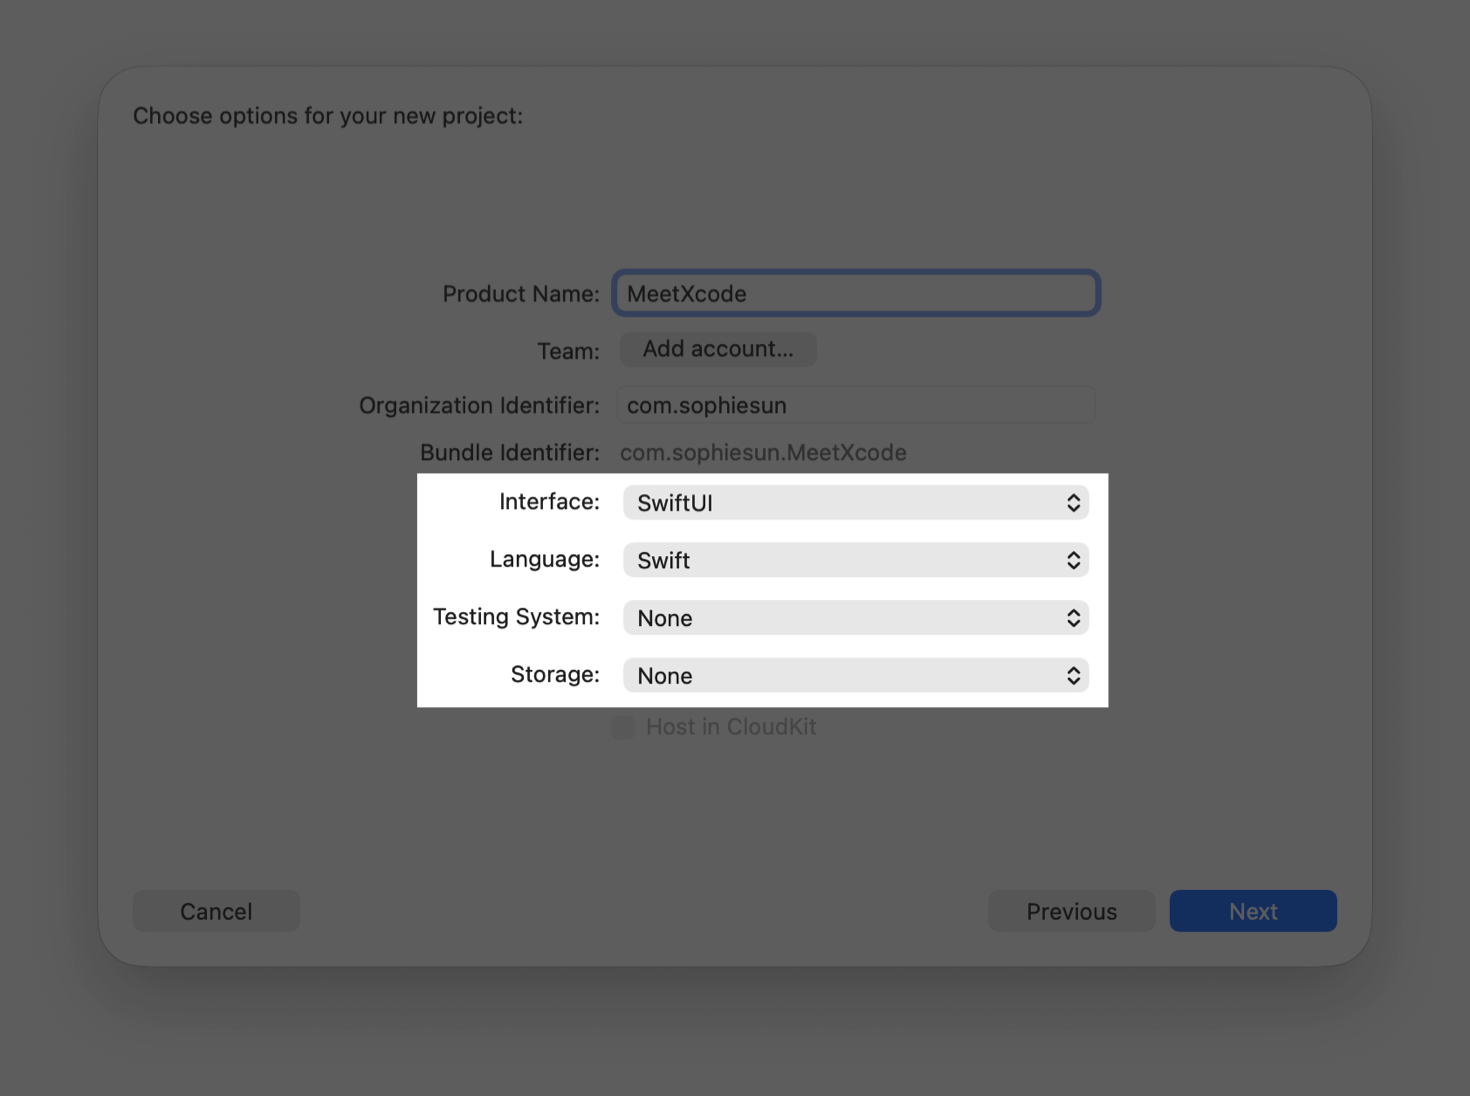This screenshot has height=1096, width=1470.
Task: Click the chevron on Storage popup
Action: tap(1073, 675)
